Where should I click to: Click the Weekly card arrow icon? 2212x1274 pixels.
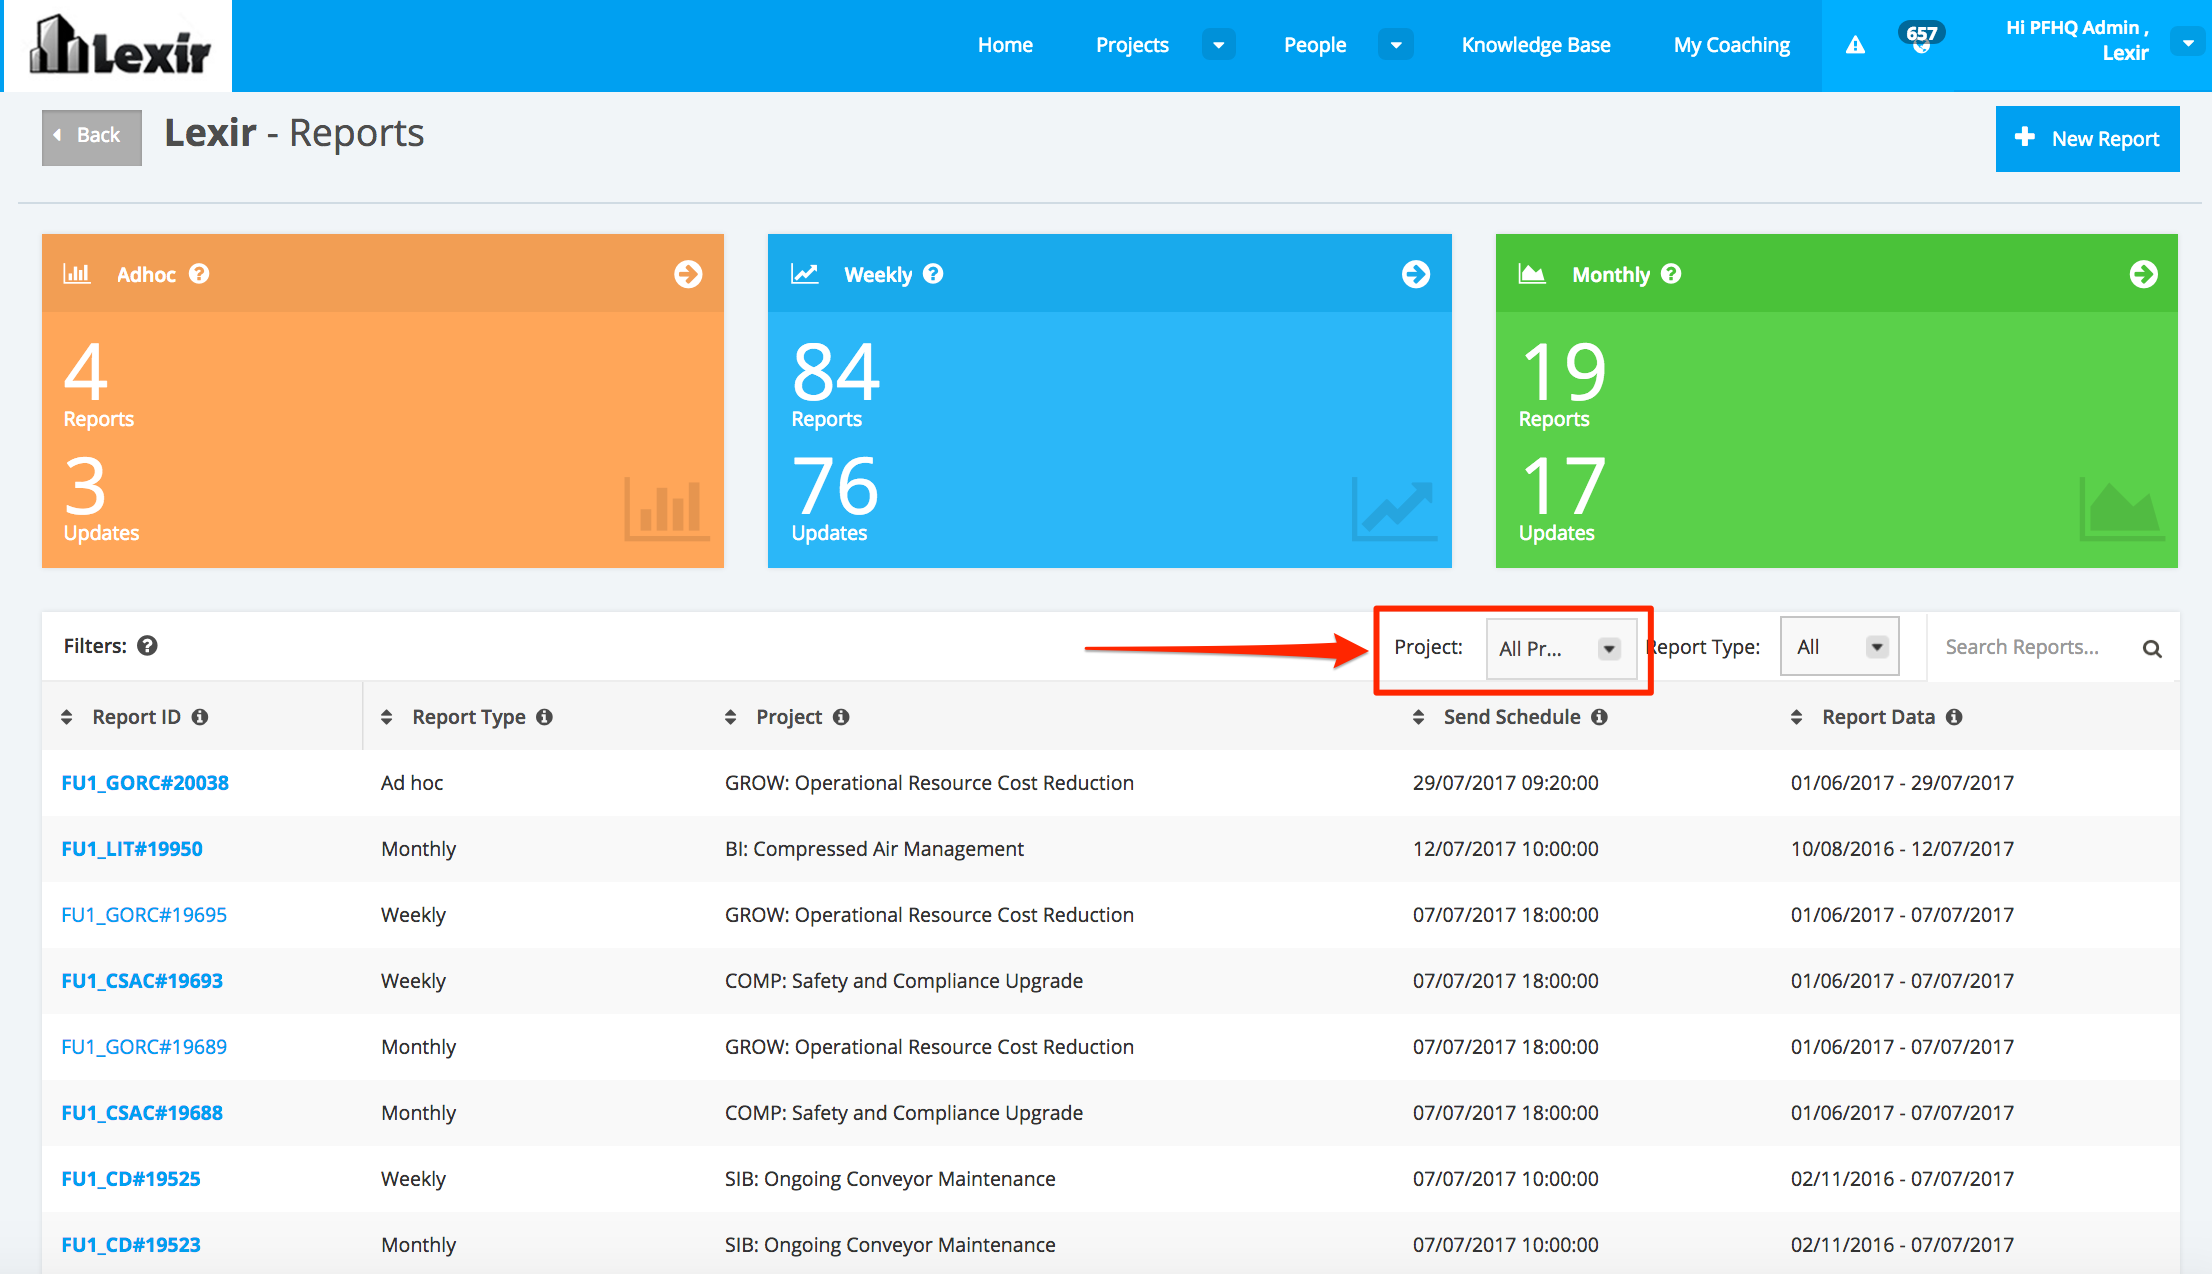coord(1415,274)
